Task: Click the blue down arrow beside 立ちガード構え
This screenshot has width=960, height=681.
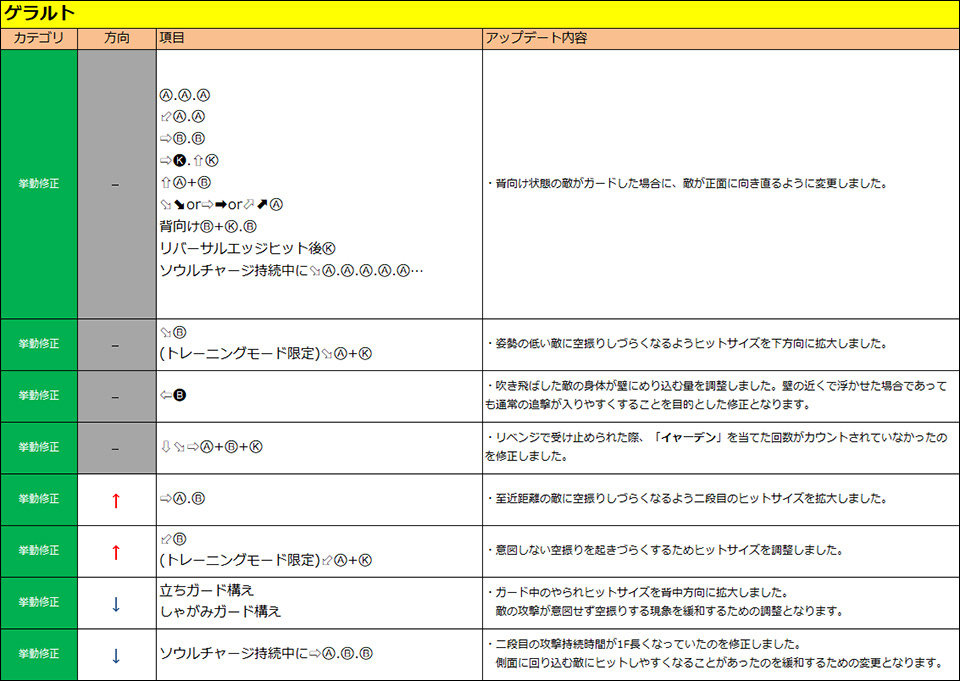Action: 116,604
